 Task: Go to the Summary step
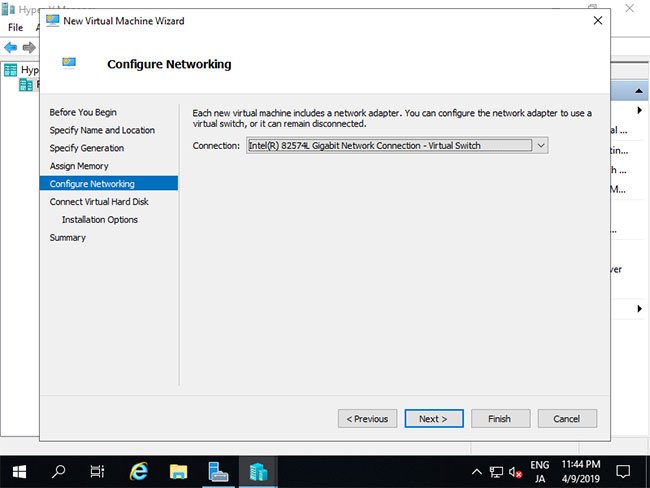pos(68,238)
